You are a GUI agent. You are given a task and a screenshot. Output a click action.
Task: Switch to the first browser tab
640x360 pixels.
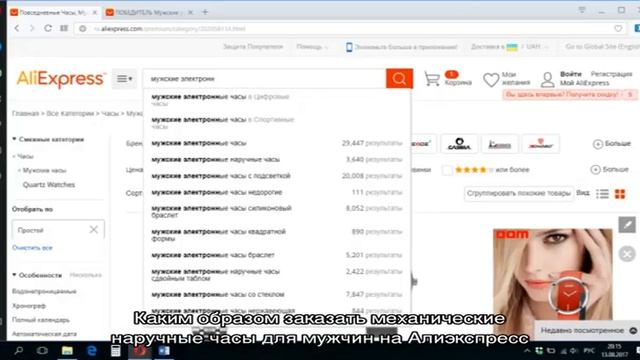click(x=53, y=12)
